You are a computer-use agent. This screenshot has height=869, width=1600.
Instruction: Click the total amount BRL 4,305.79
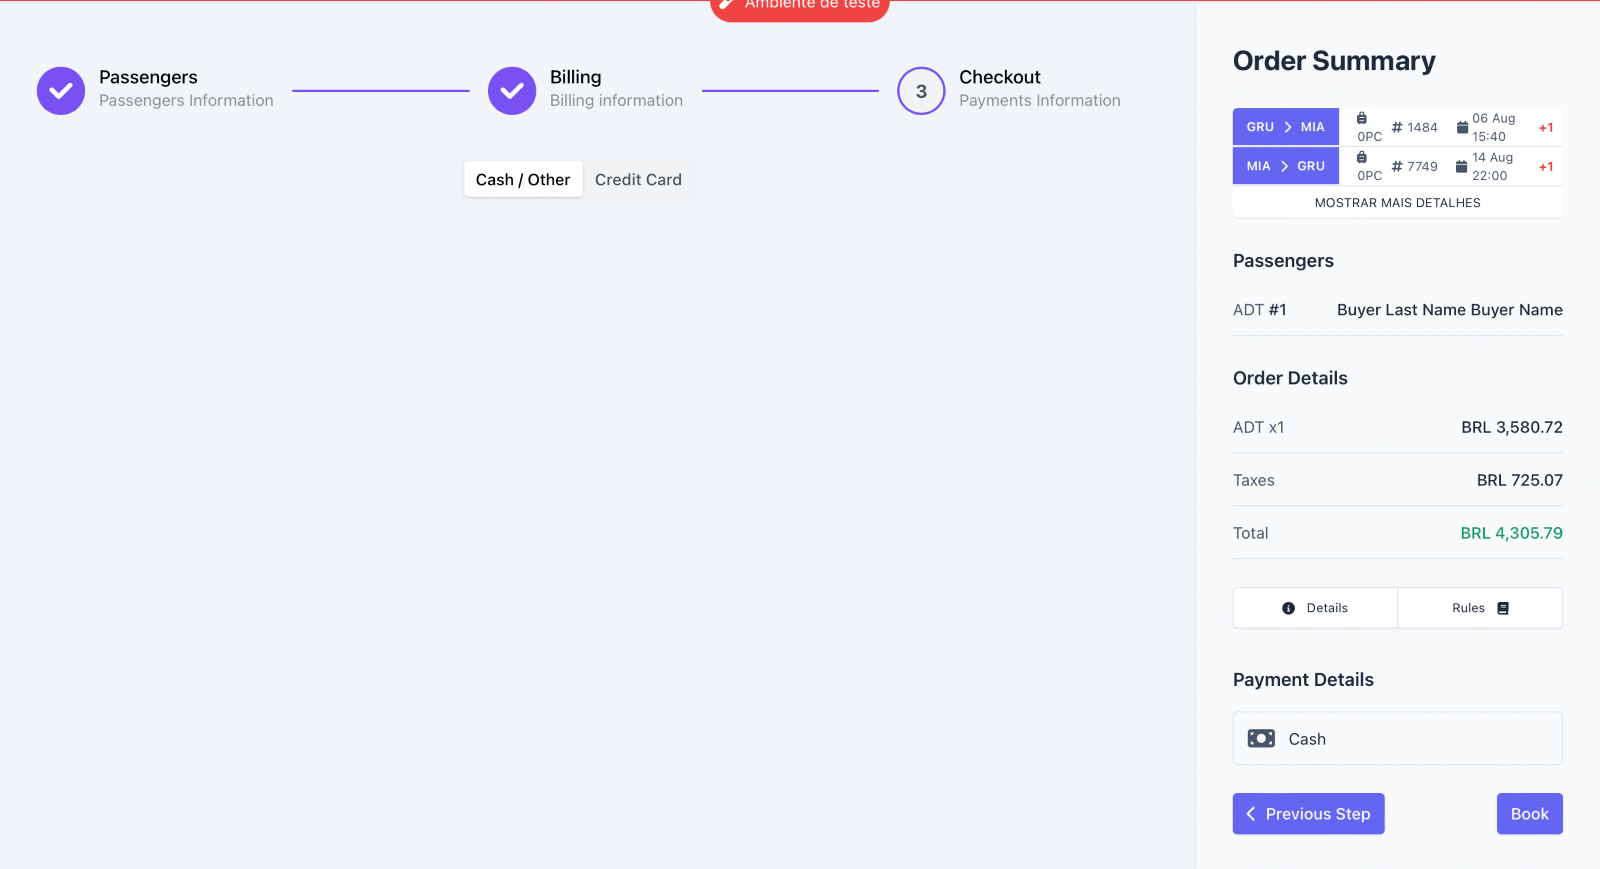tap(1511, 533)
